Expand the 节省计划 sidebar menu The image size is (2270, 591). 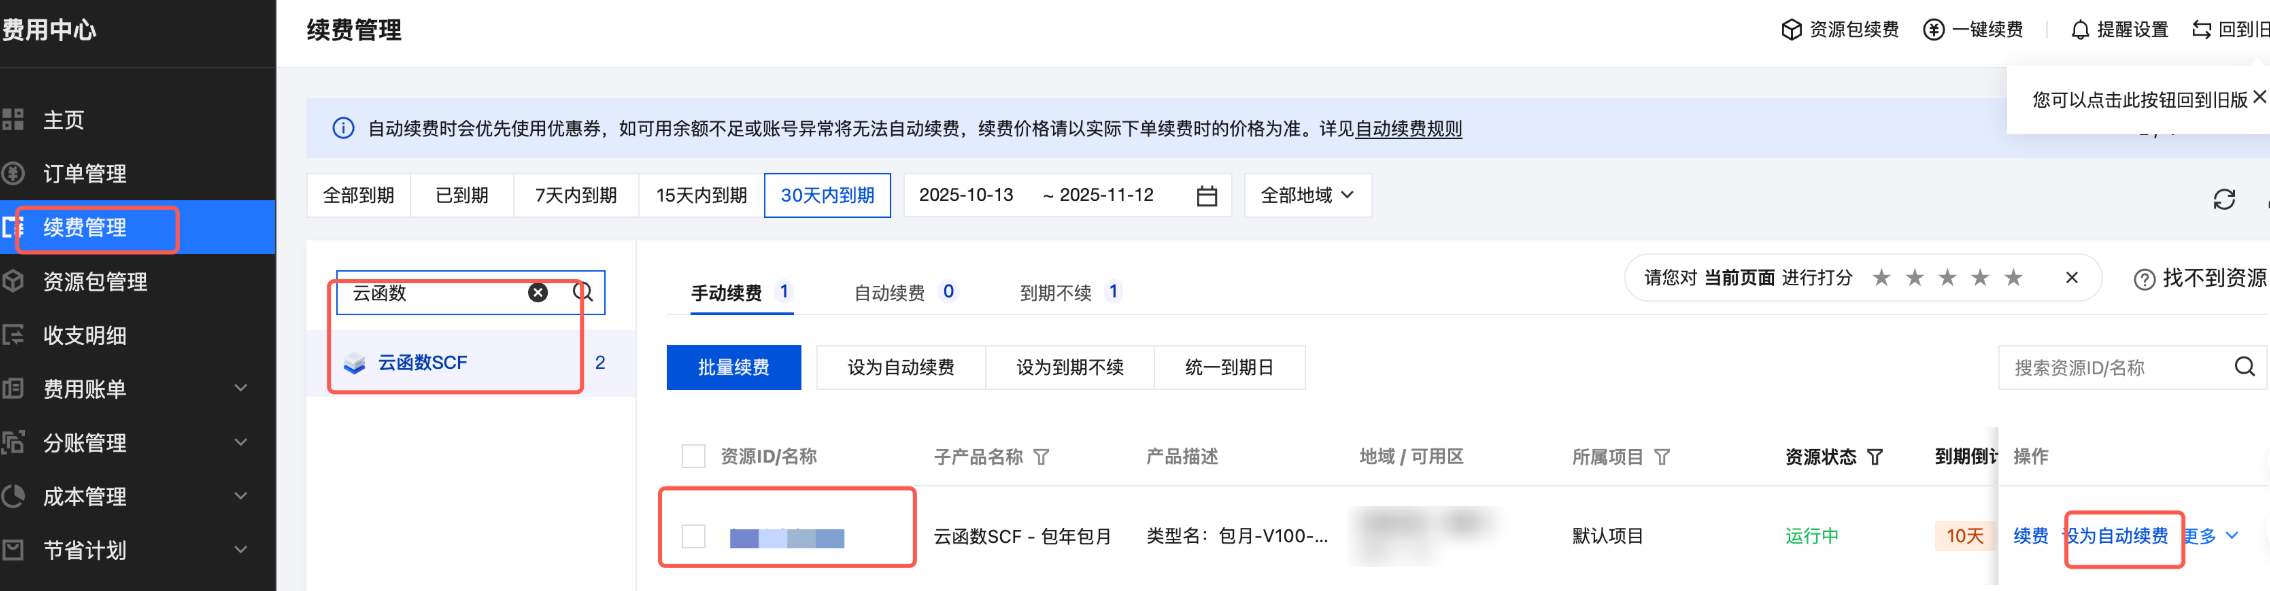click(x=240, y=550)
